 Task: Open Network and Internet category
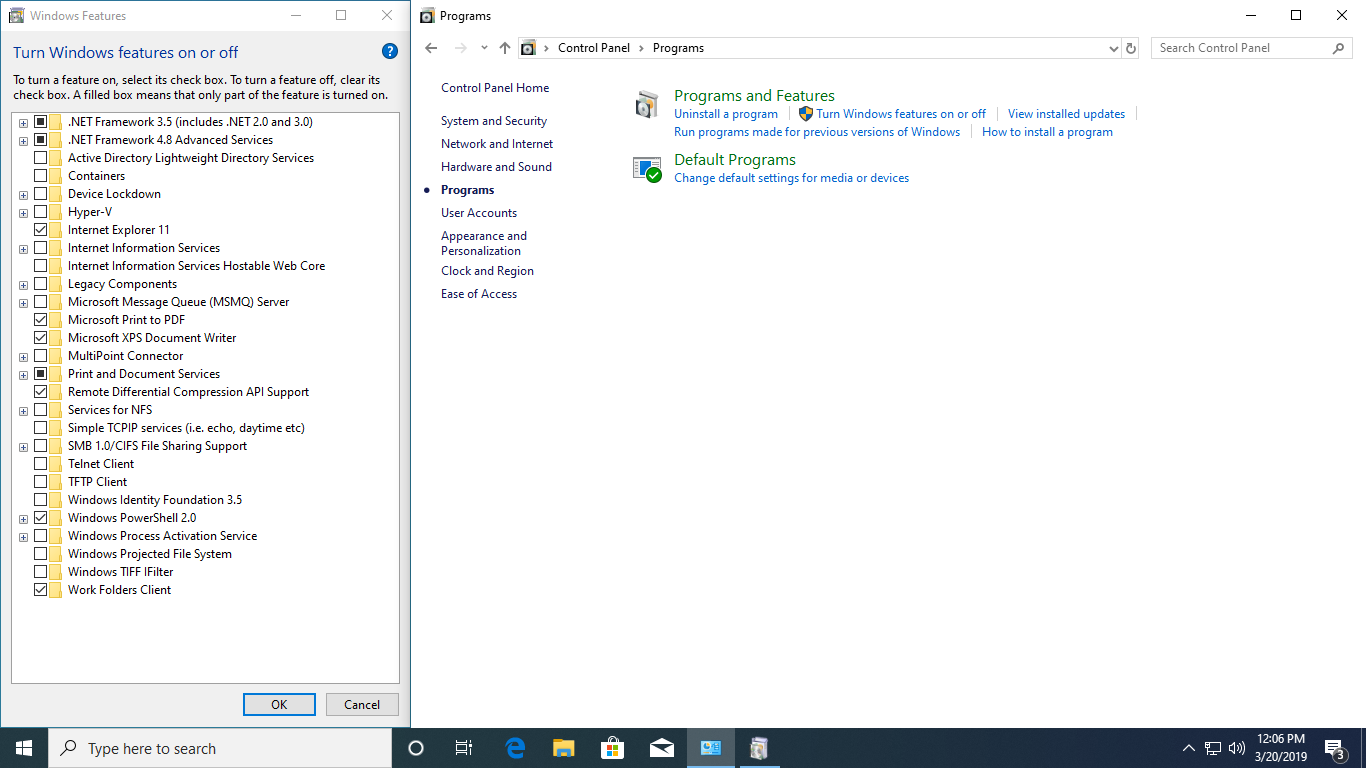pyautogui.click(x=497, y=144)
